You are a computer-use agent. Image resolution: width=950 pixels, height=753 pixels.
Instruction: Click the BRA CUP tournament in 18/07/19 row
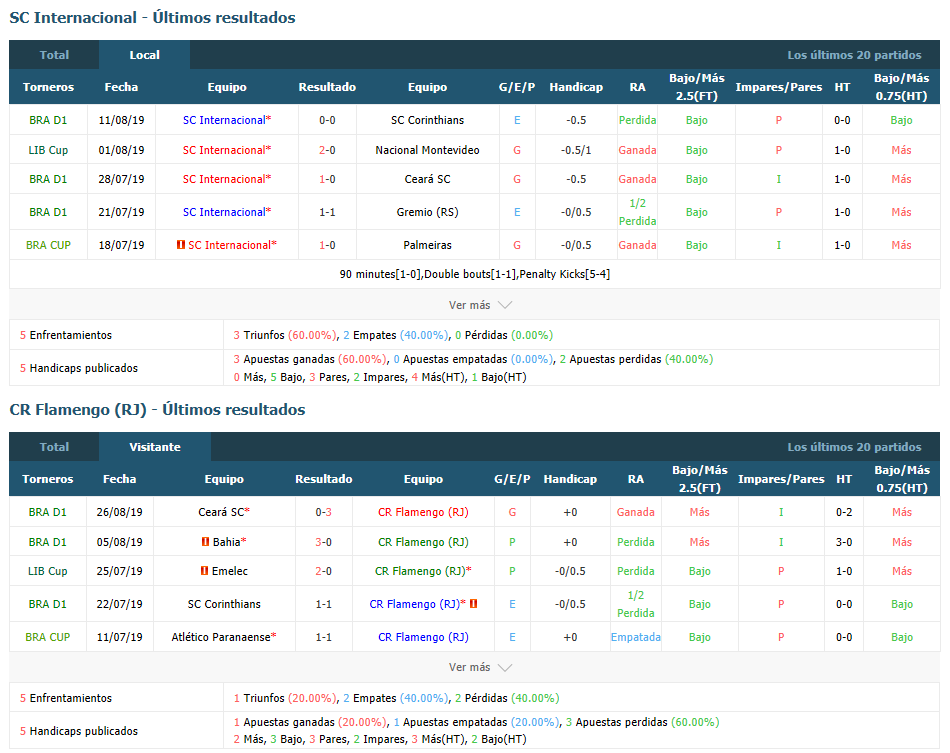click(48, 245)
